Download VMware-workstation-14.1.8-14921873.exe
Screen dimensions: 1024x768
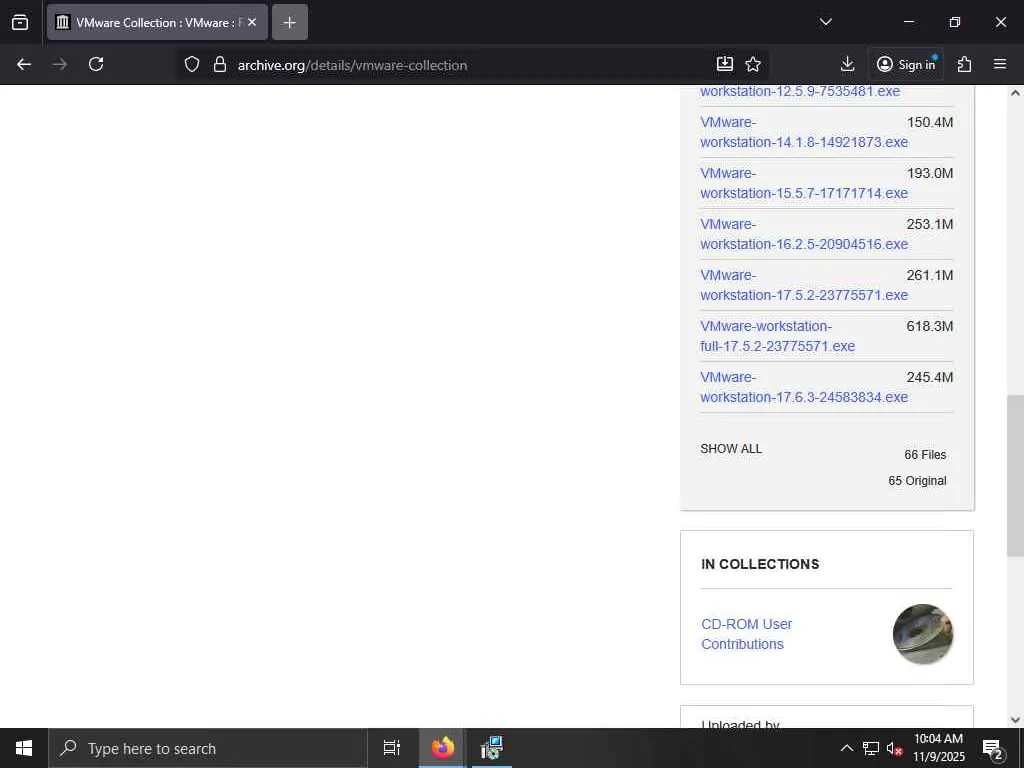[804, 132]
